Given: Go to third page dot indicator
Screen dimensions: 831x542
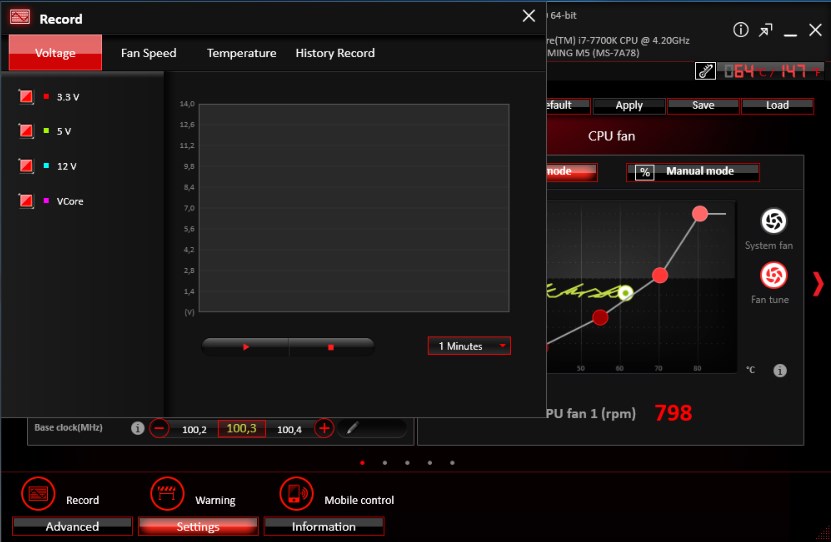Looking at the screenshot, I should coord(407,463).
